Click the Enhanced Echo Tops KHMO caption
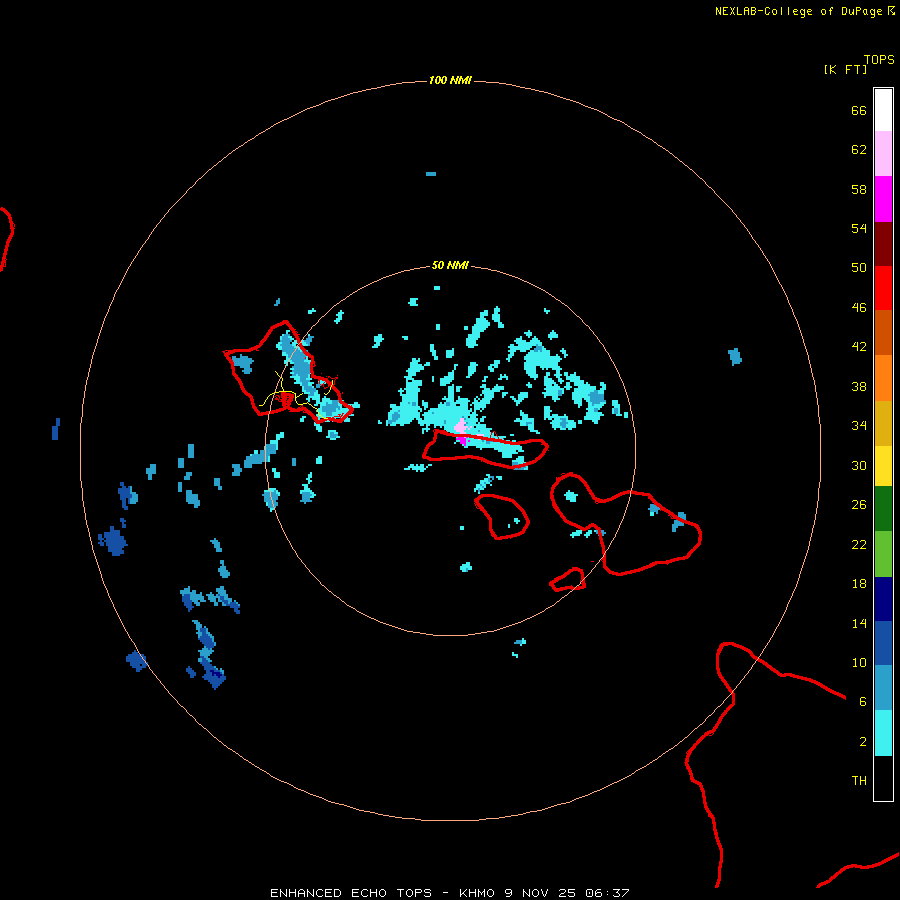This screenshot has height=900, width=900. (x=450, y=893)
